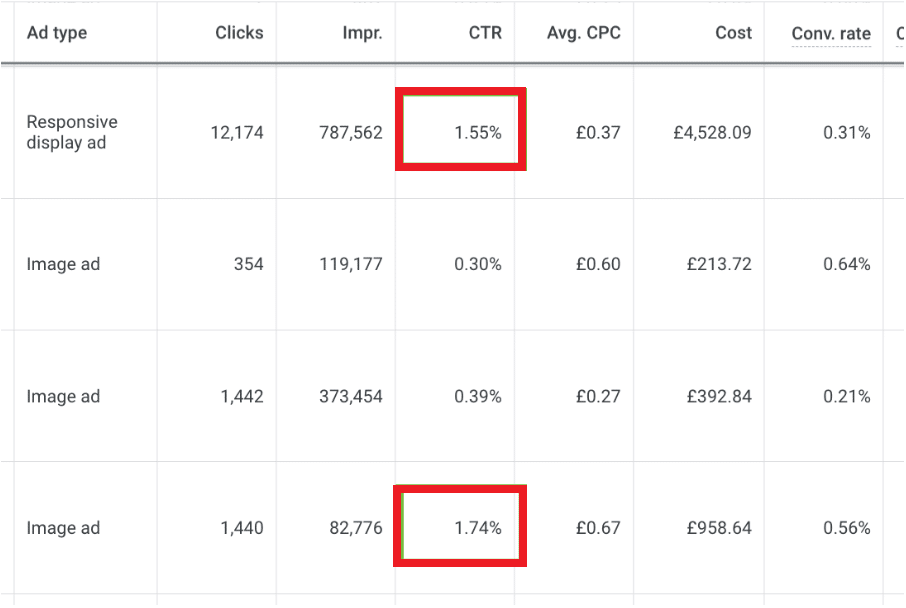The height and width of the screenshot is (608, 906).
Task: Select the 12,174 clicks cell
Action: tap(237, 133)
